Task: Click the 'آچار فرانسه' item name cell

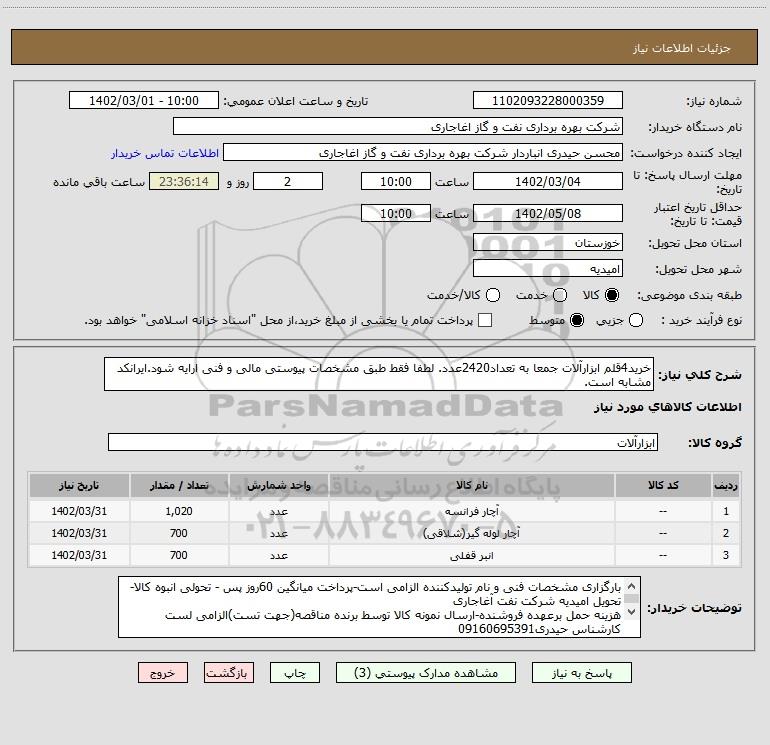Action: click(x=471, y=511)
